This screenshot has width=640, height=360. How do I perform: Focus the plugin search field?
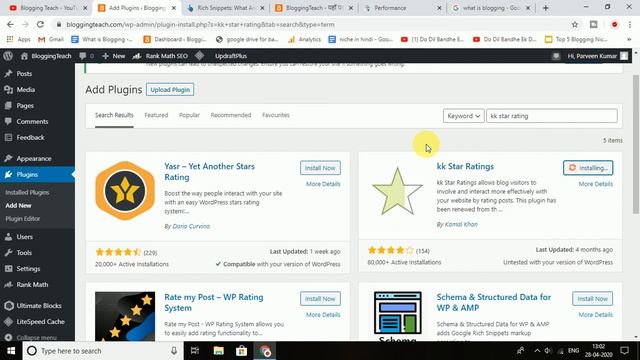point(552,116)
